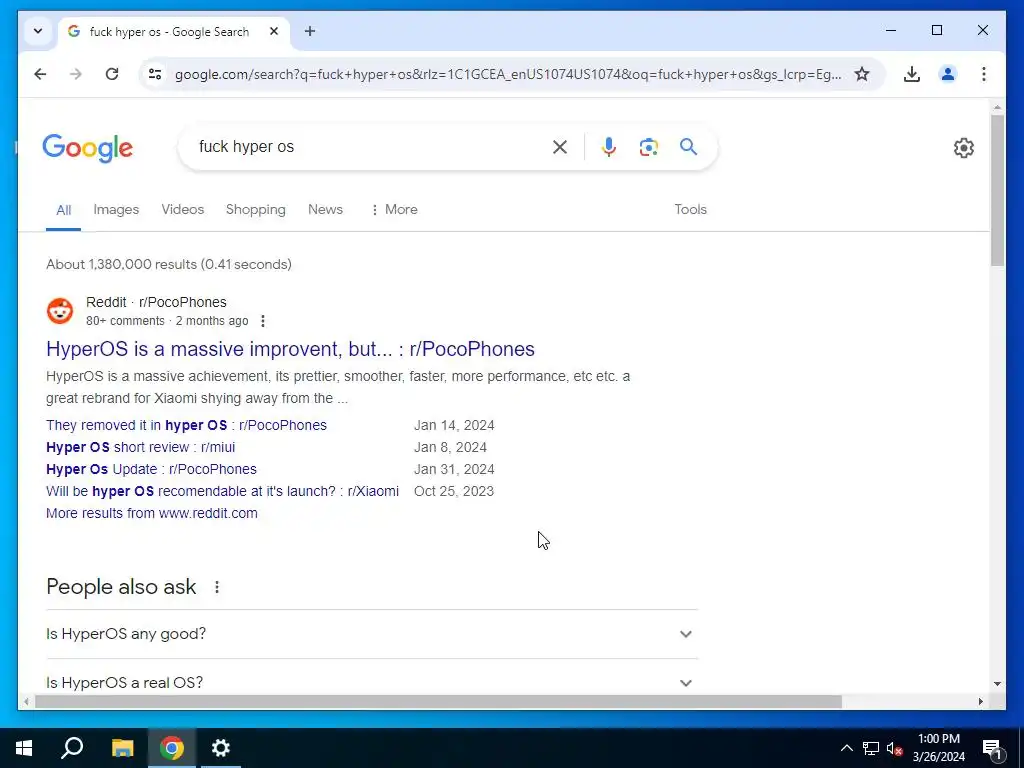The height and width of the screenshot is (768, 1024).
Task: Open HyperOS is a massive improvent result
Action: pos(291,349)
